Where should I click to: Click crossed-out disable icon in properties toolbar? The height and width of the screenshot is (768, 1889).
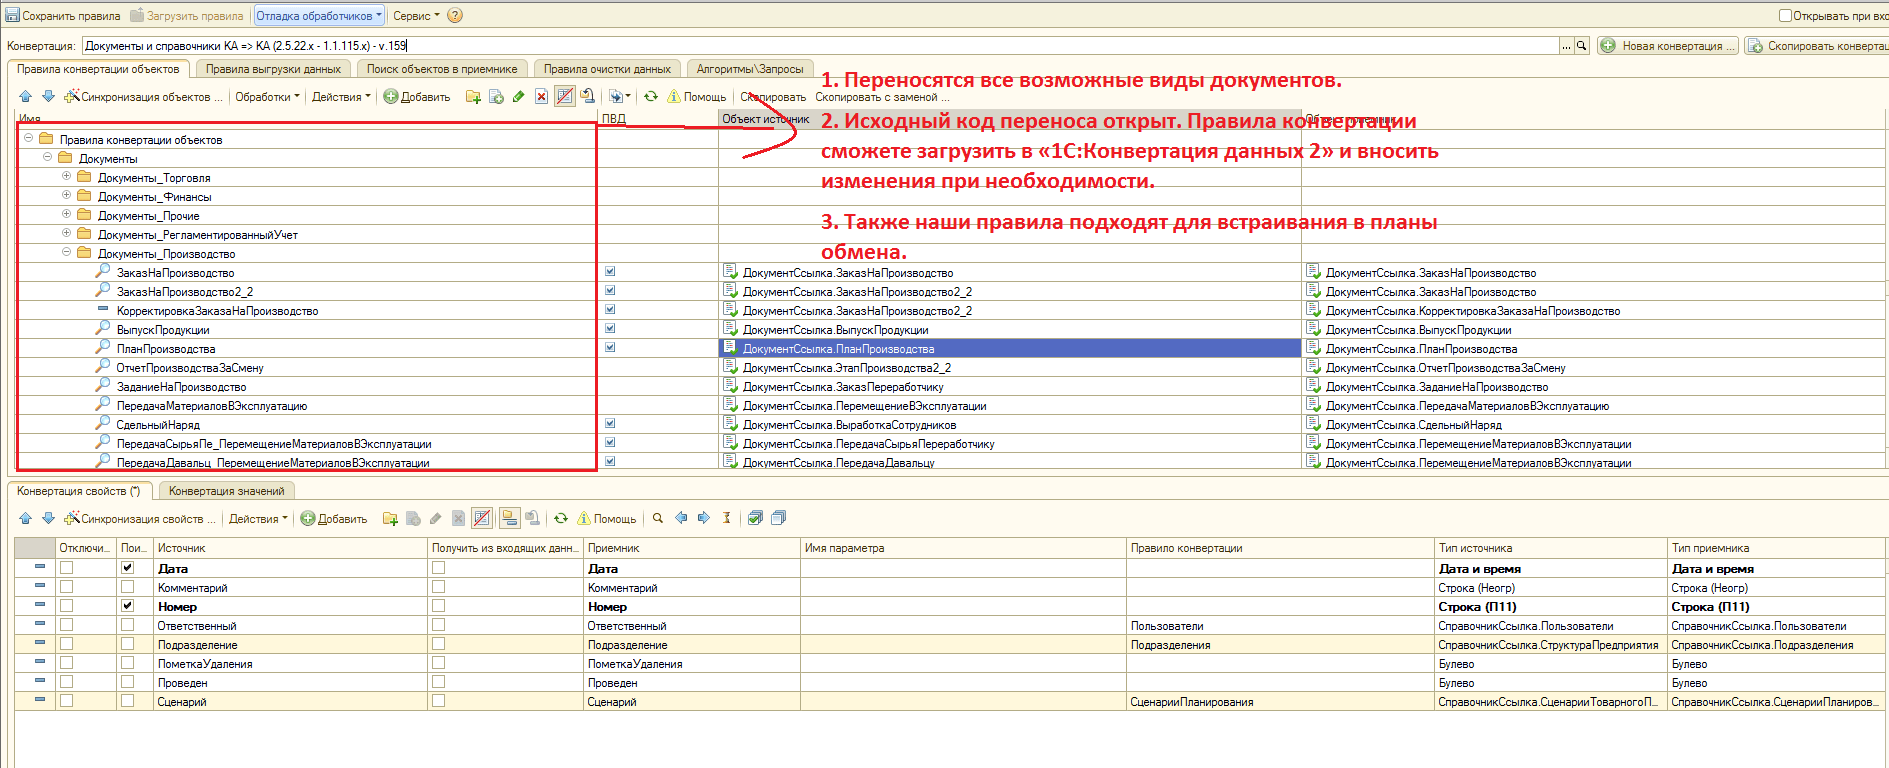tap(482, 518)
